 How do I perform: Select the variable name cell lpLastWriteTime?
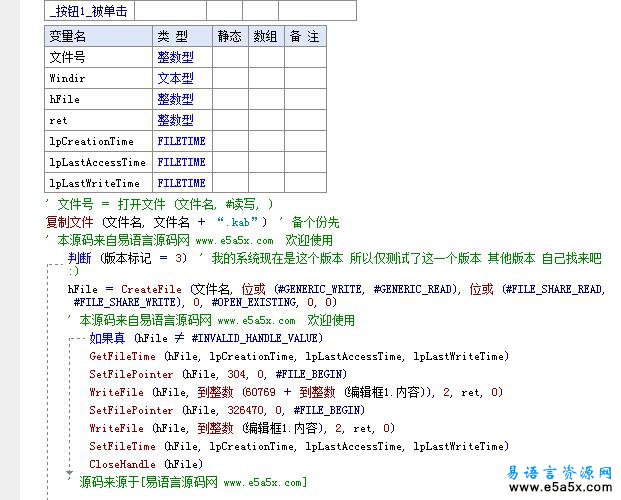99,183
